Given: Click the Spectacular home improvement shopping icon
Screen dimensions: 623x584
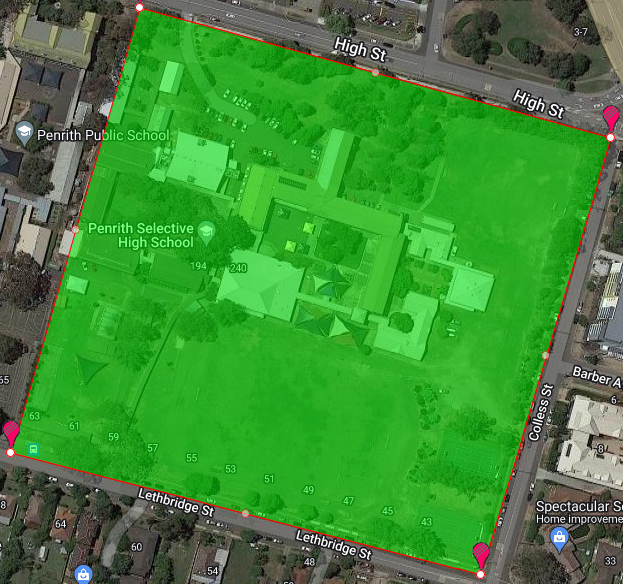Looking at the screenshot, I should (560, 539).
